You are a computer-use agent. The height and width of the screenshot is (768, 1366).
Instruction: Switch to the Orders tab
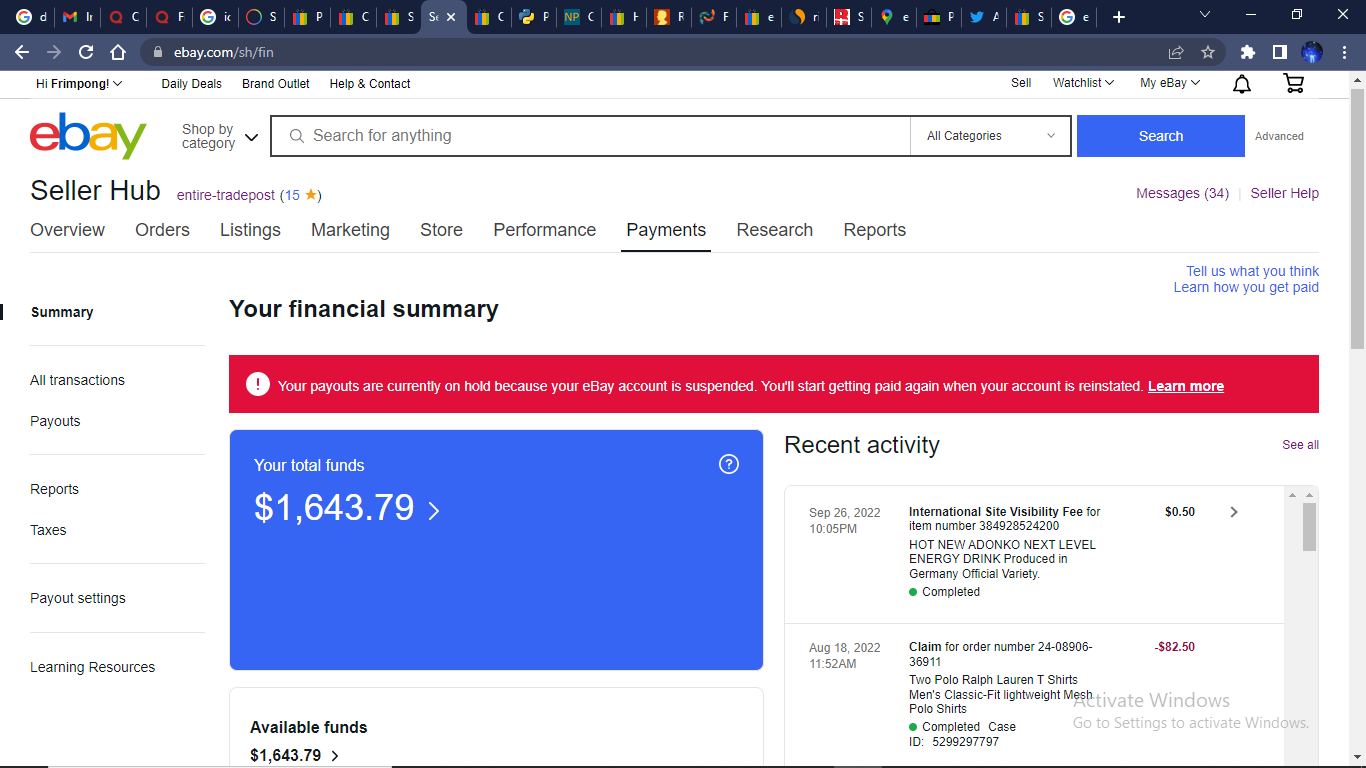[162, 230]
